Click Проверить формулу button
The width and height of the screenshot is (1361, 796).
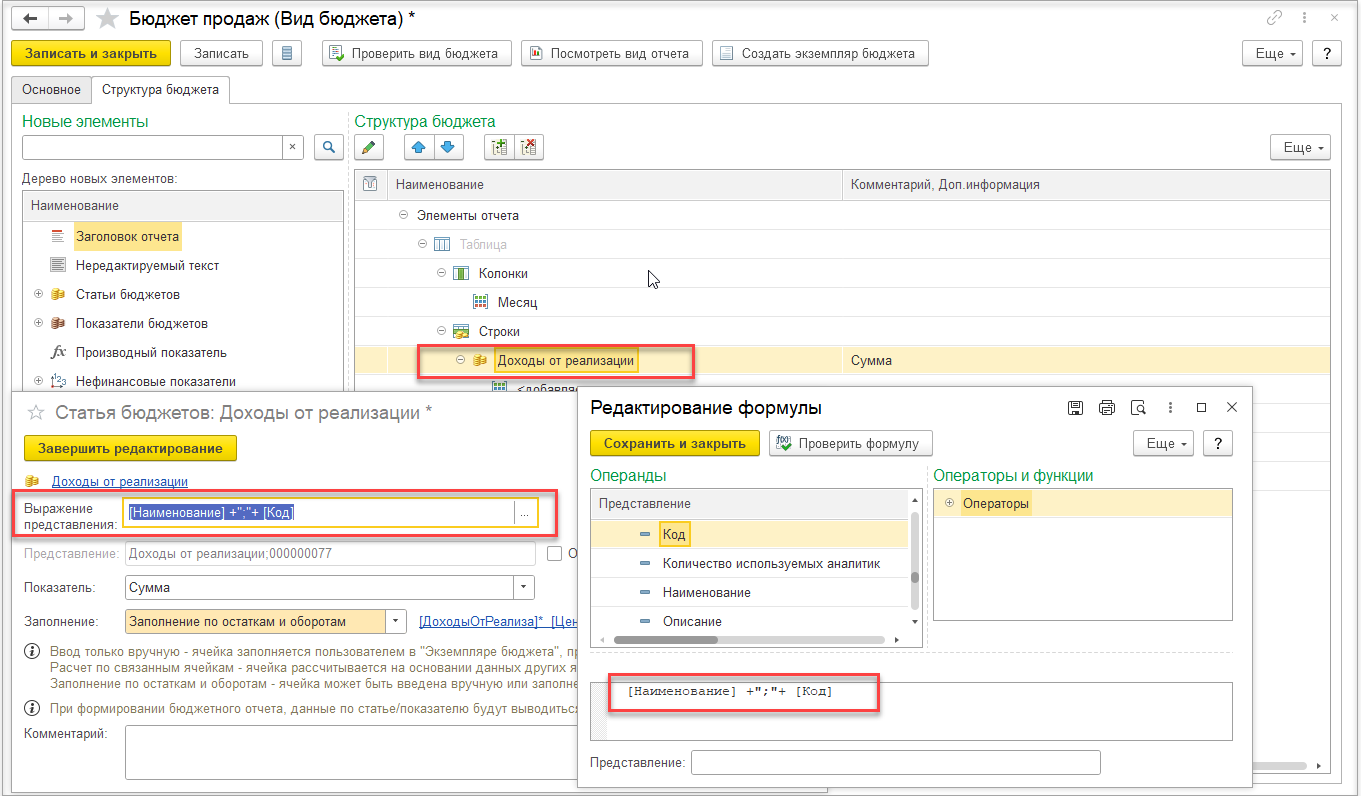pyautogui.click(x=850, y=443)
